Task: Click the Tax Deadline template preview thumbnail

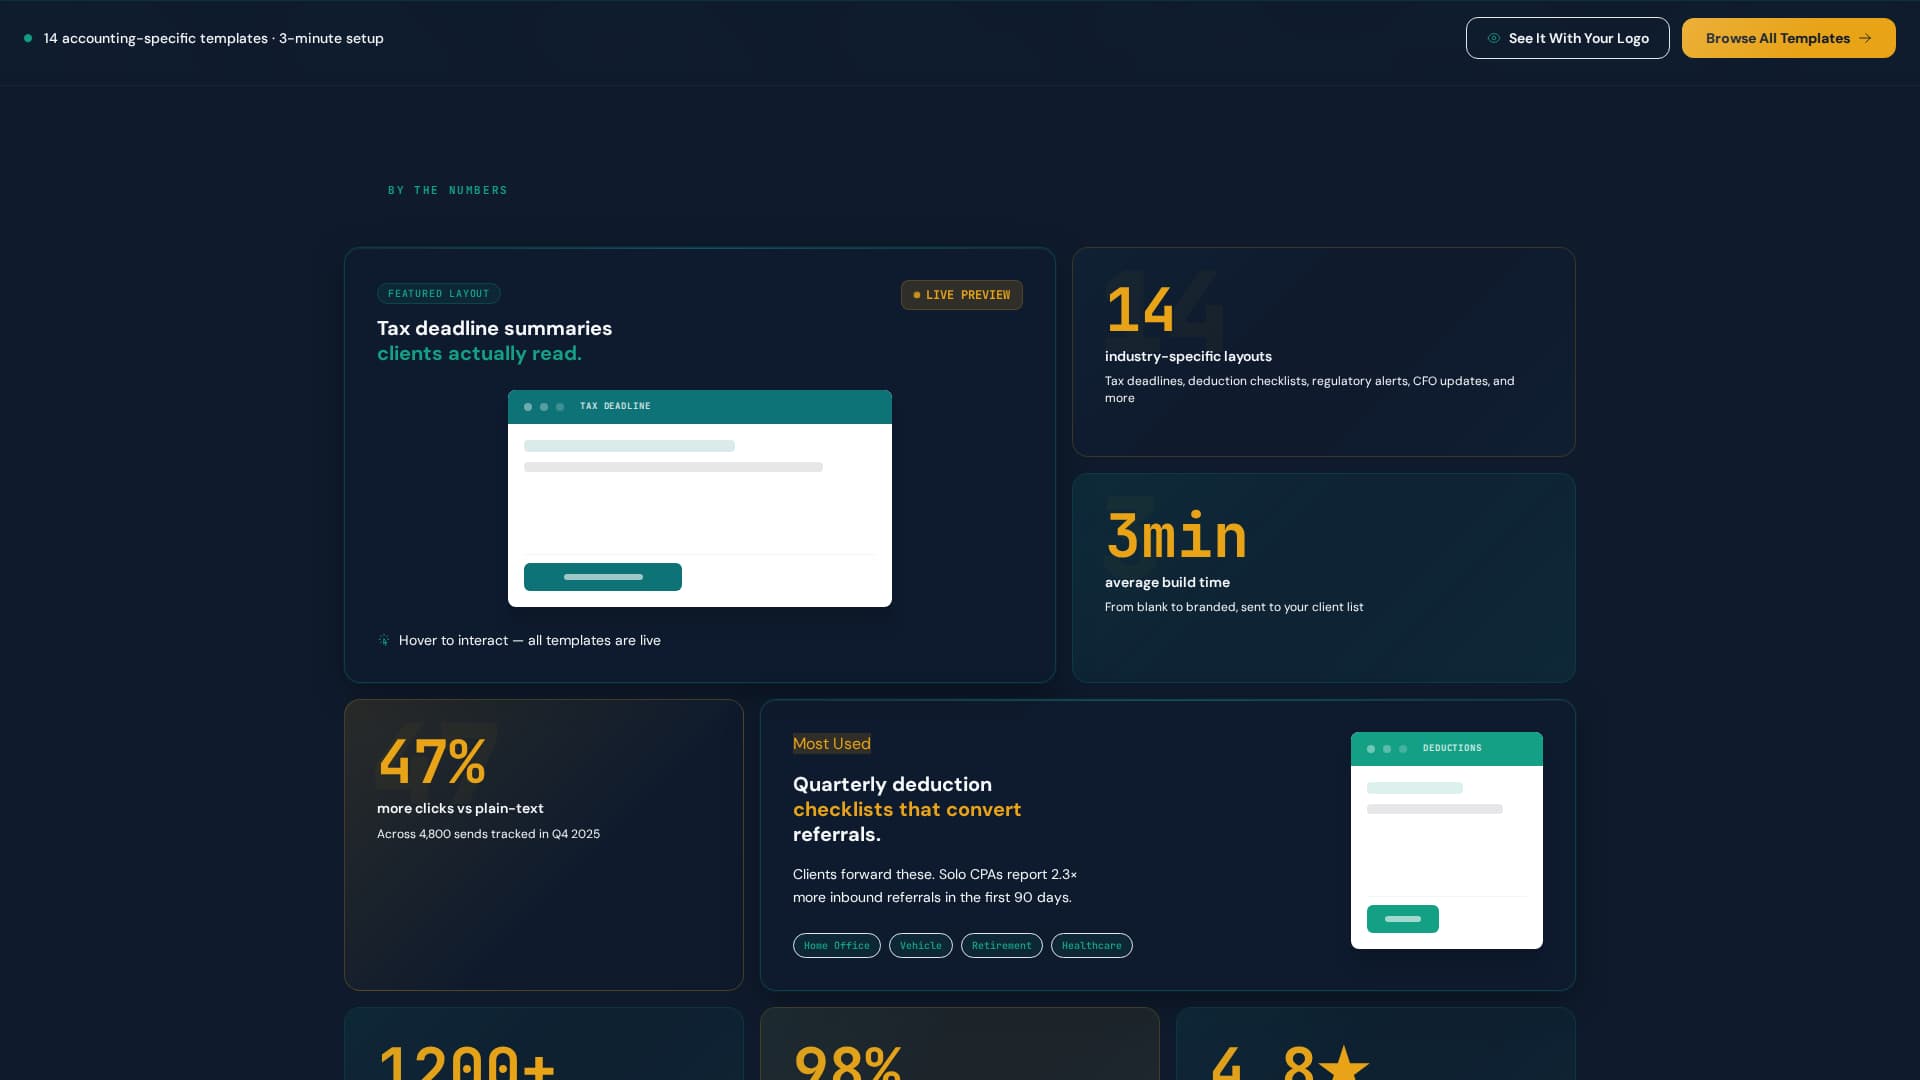Action: (x=700, y=498)
